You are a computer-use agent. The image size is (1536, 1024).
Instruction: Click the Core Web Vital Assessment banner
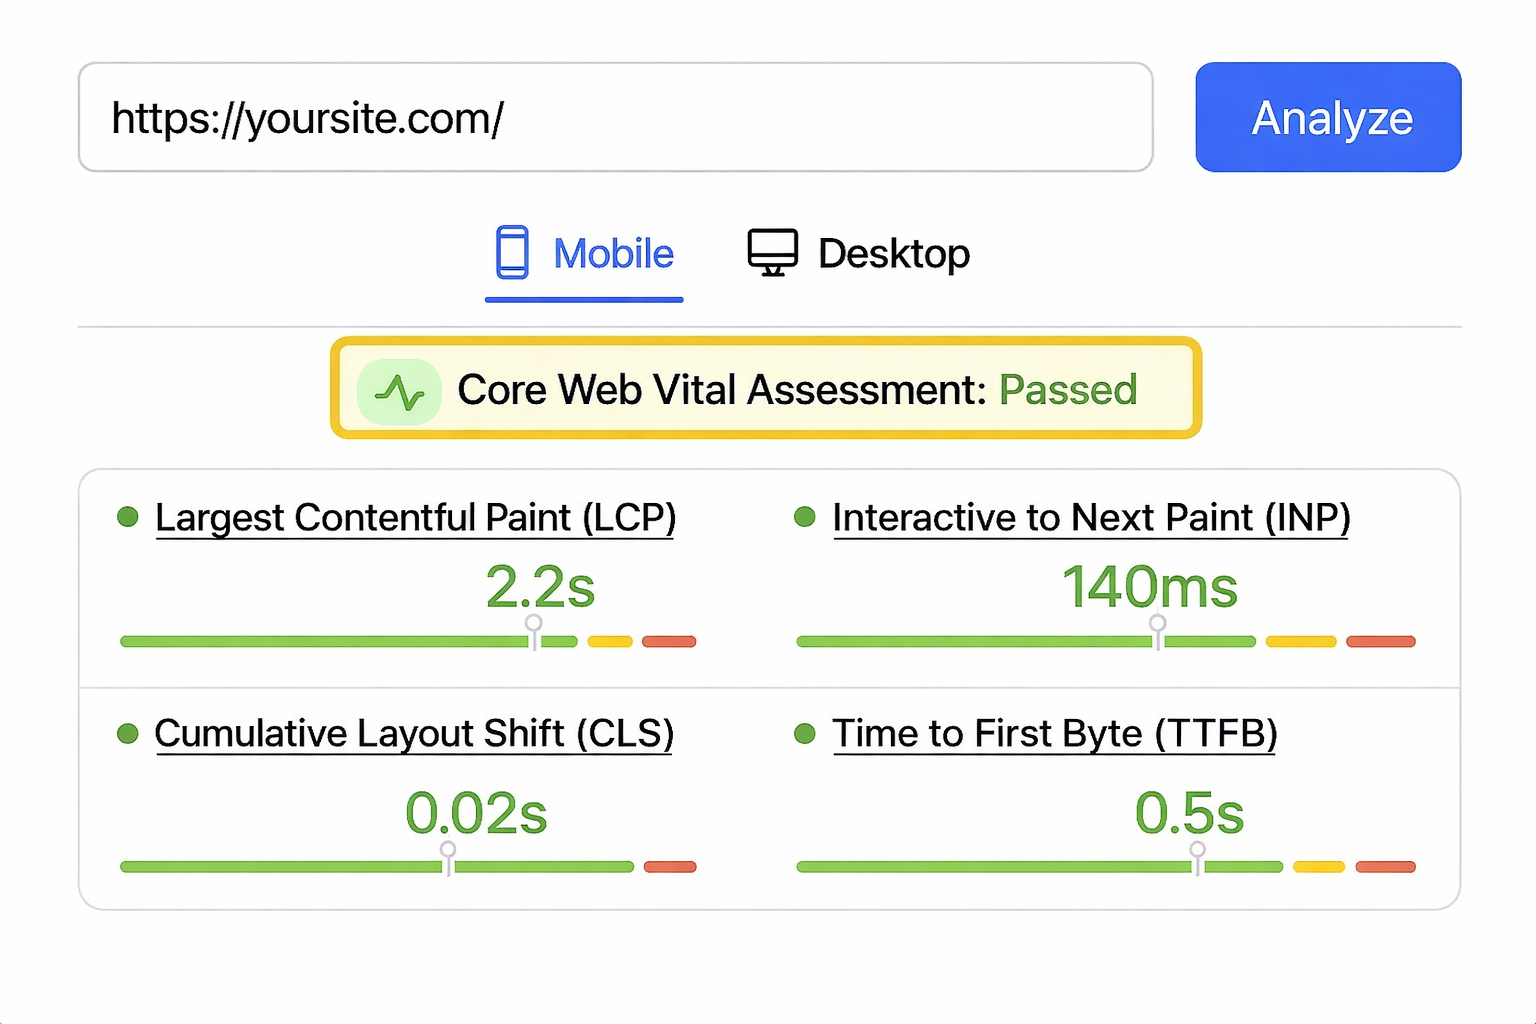[x=766, y=389]
